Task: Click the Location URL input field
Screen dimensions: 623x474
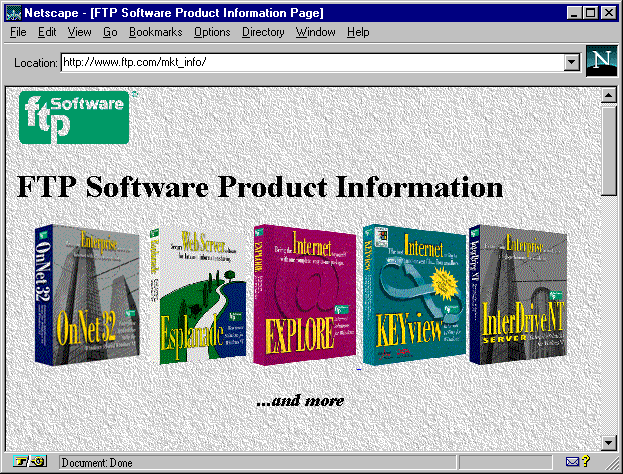Action: [312, 62]
